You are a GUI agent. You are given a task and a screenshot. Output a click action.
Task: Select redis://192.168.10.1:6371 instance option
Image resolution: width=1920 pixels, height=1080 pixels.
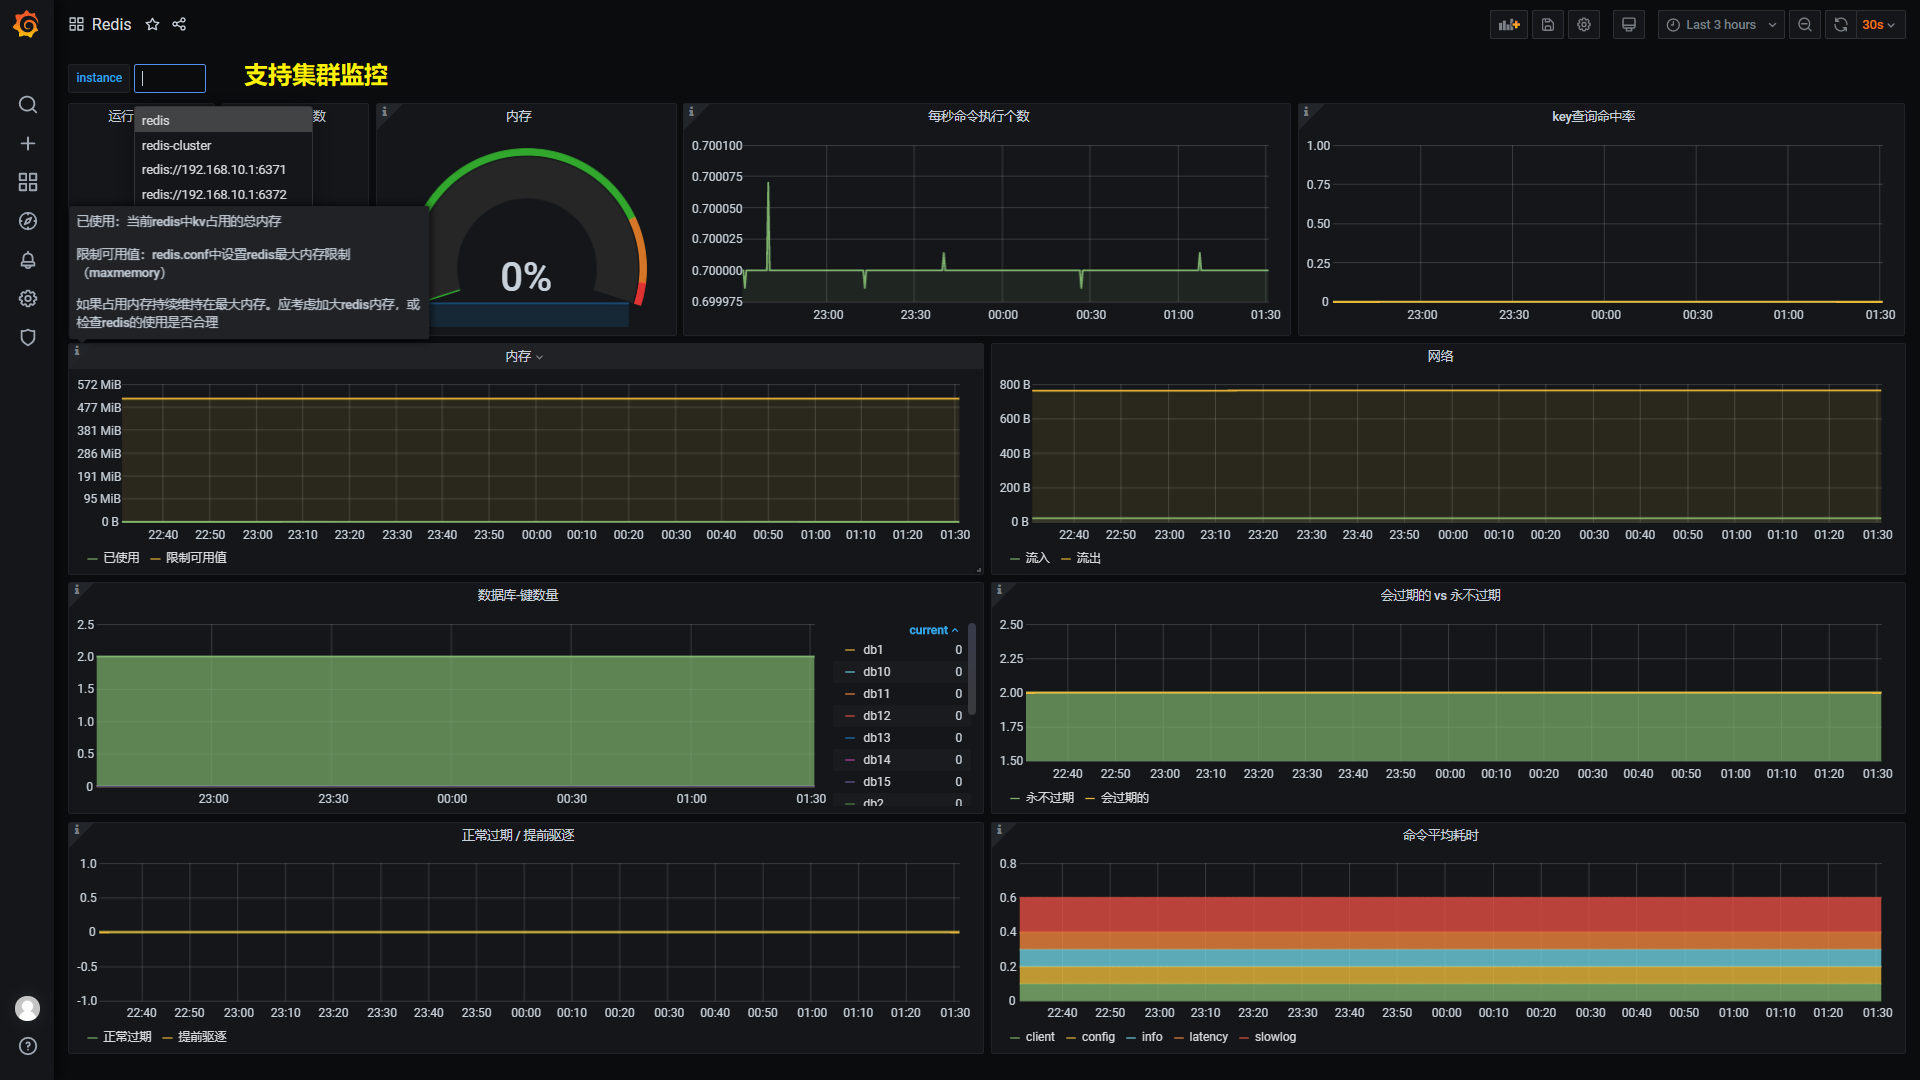[x=214, y=170]
